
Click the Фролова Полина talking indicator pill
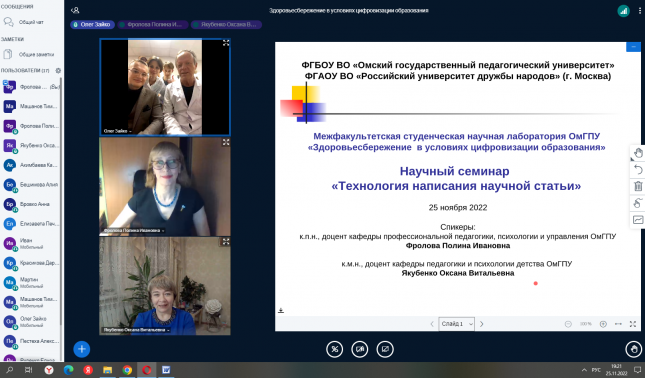[x=153, y=25]
